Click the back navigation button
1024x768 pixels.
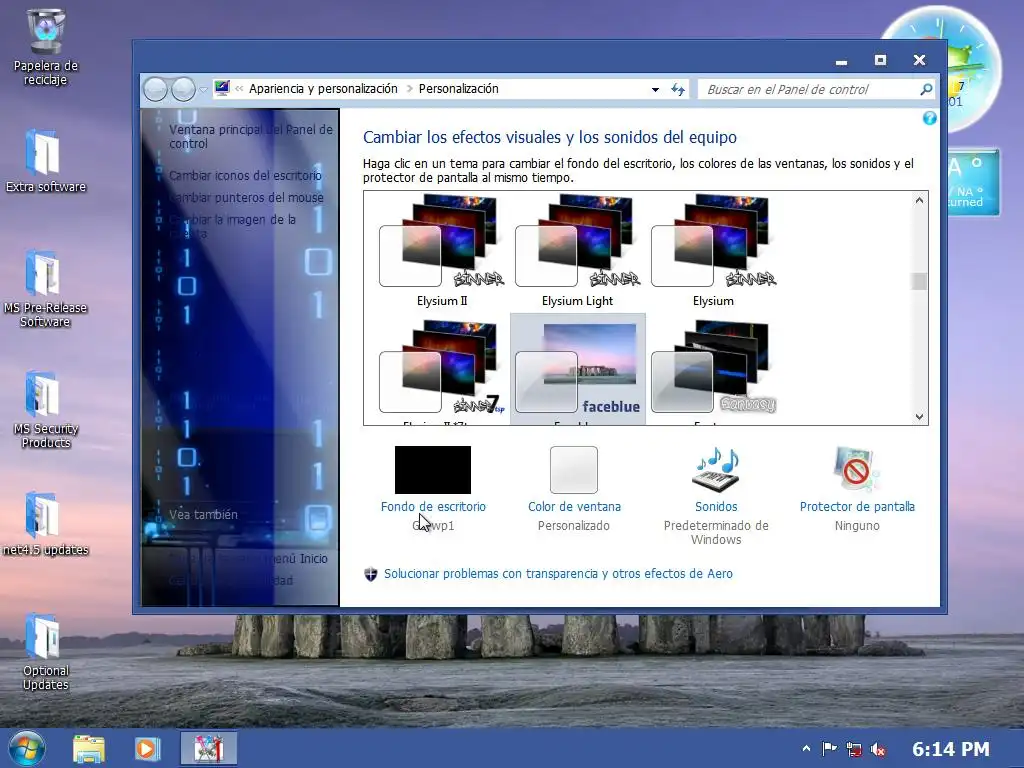click(x=155, y=89)
